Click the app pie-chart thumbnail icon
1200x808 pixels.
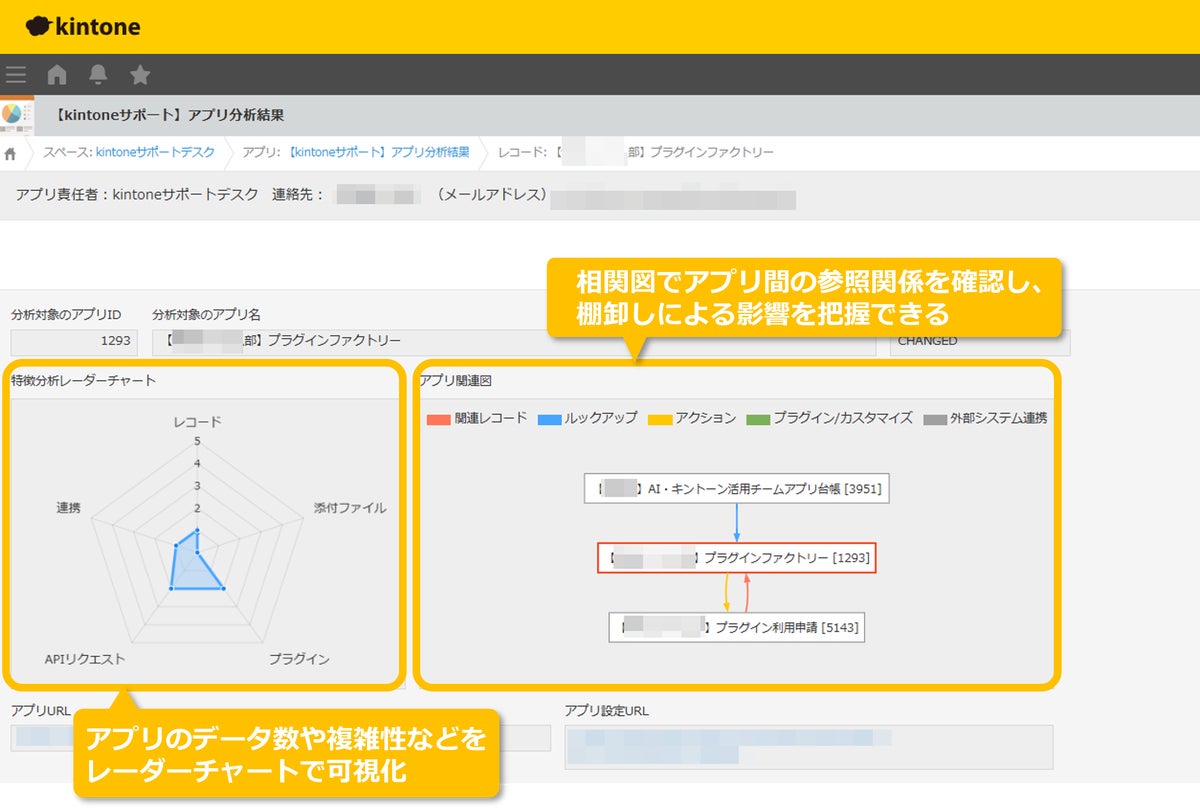(x=17, y=115)
